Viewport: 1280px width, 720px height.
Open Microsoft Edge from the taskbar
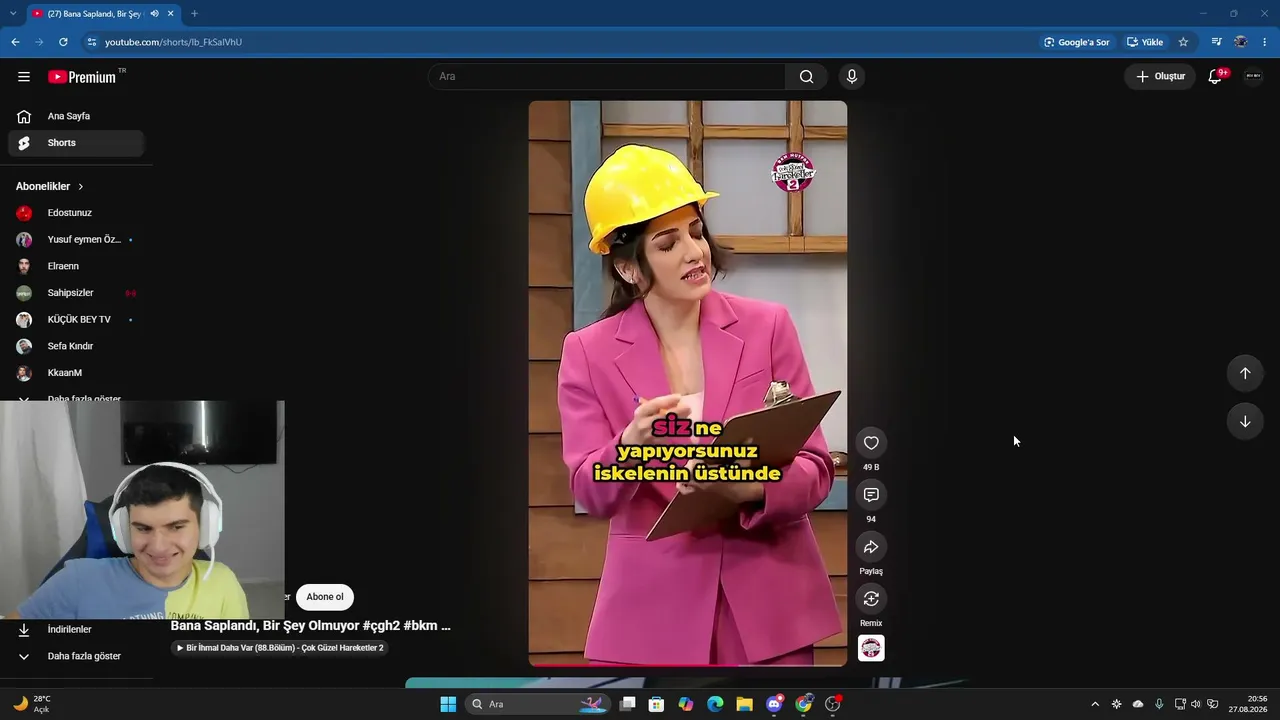click(x=715, y=704)
